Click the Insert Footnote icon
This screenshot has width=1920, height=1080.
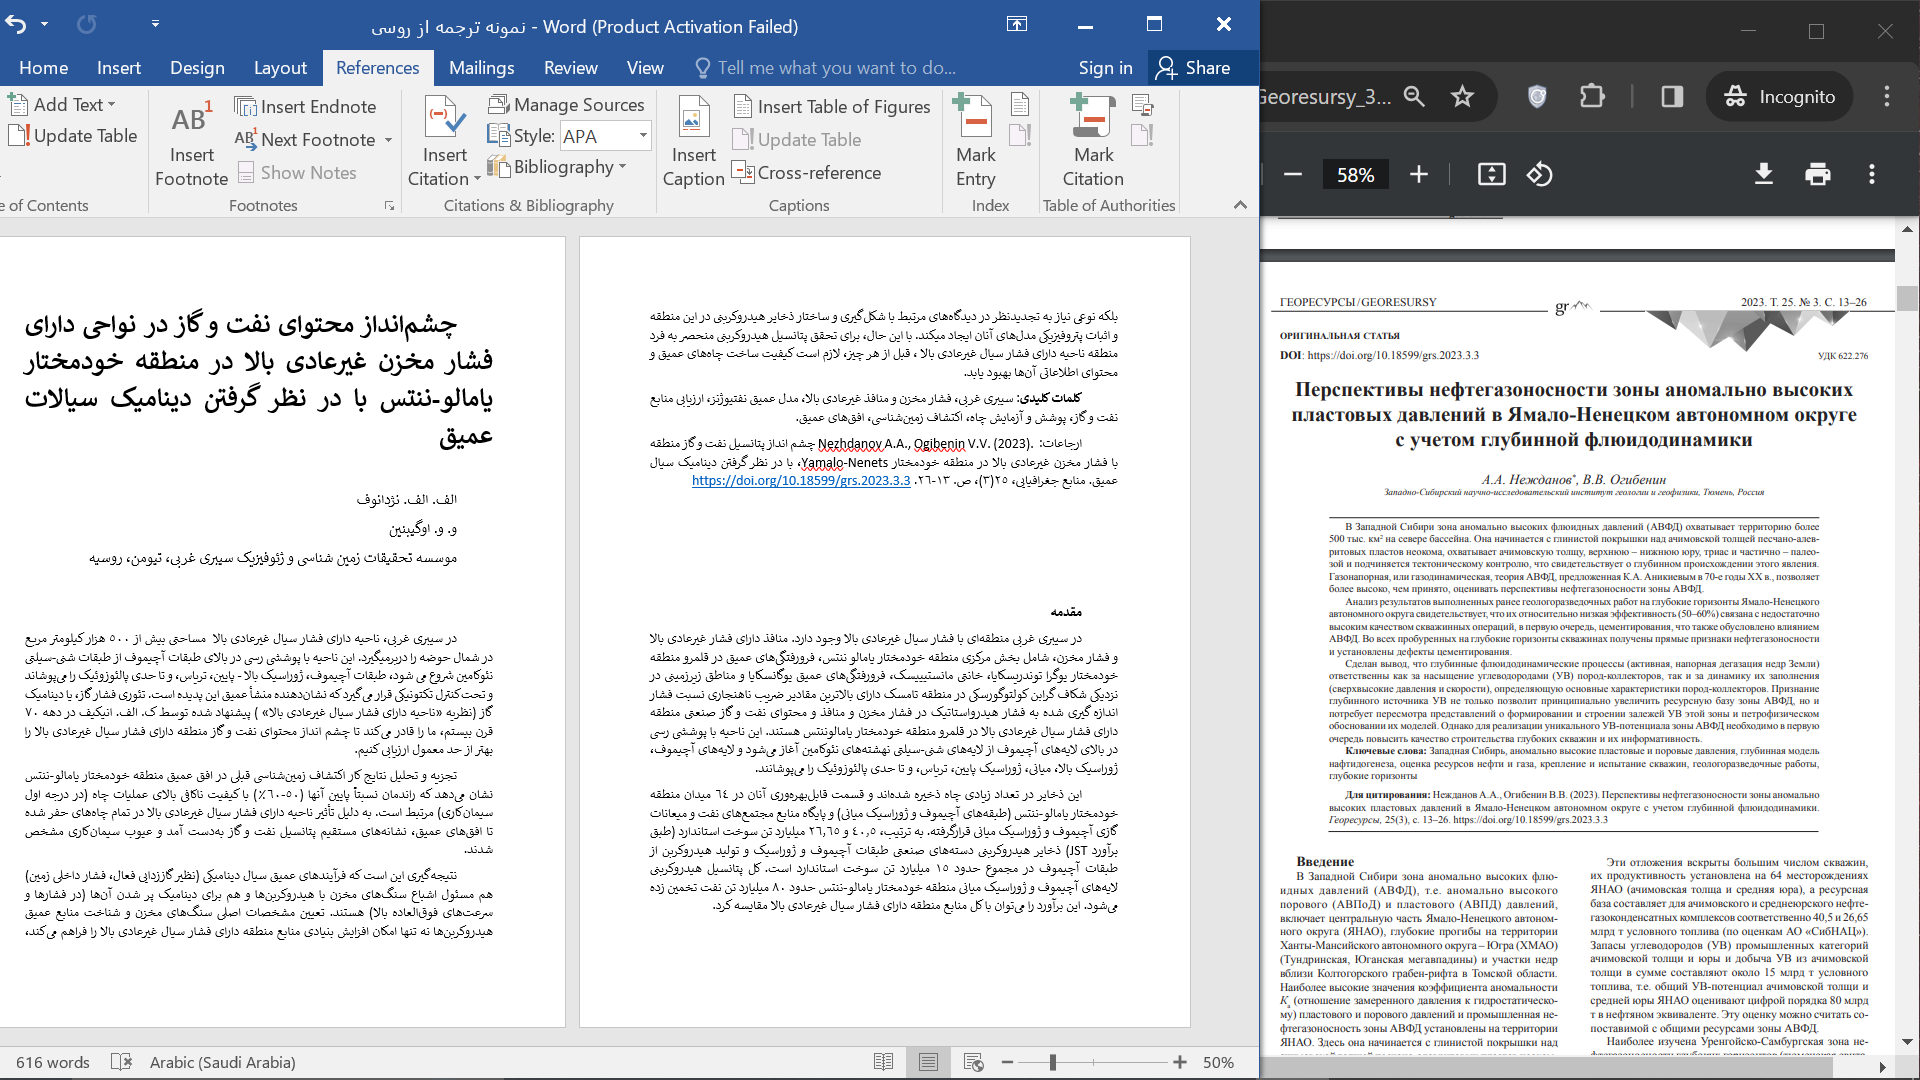tap(191, 120)
